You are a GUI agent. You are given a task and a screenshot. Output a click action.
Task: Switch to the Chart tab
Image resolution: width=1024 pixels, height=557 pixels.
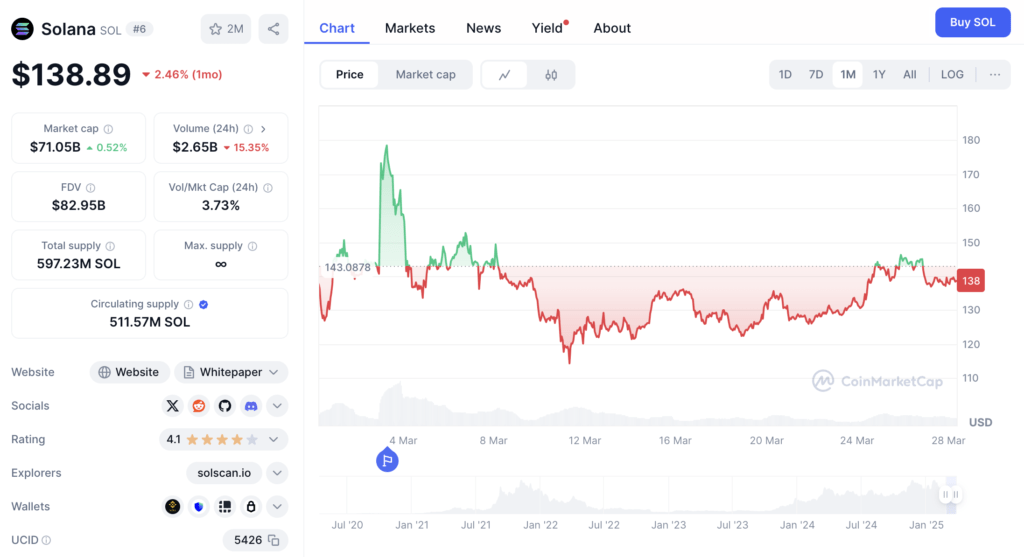(x=337, y=28)
